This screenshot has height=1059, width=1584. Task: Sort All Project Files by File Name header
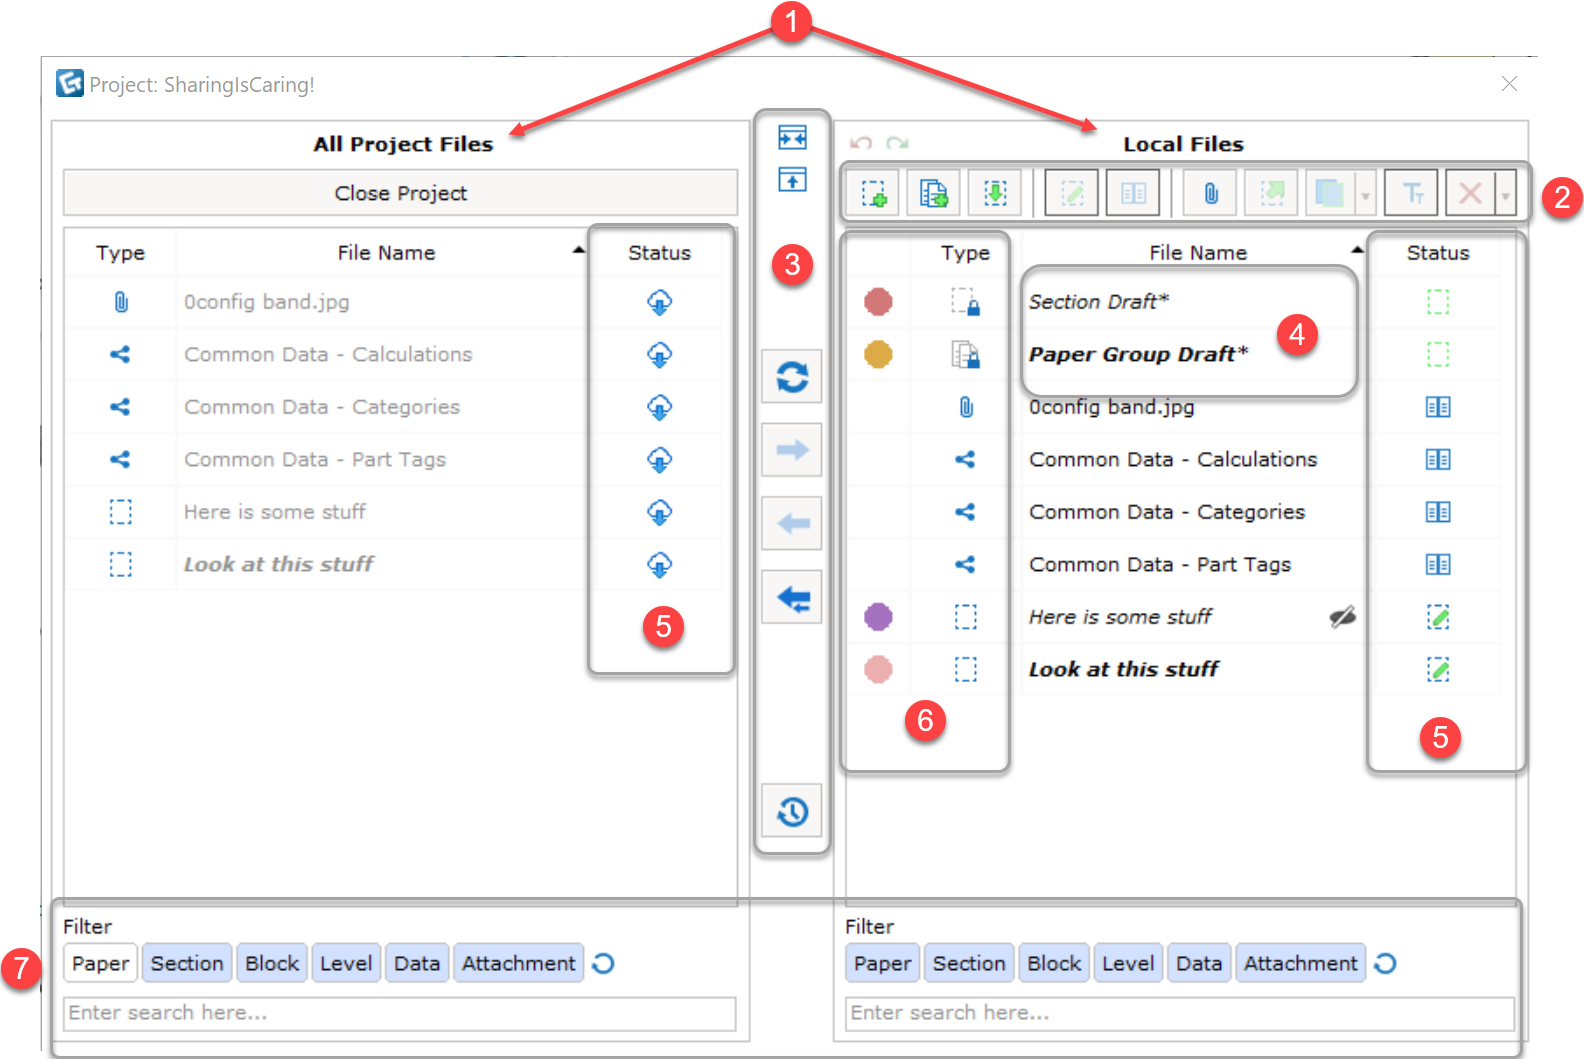coord(386,253)
